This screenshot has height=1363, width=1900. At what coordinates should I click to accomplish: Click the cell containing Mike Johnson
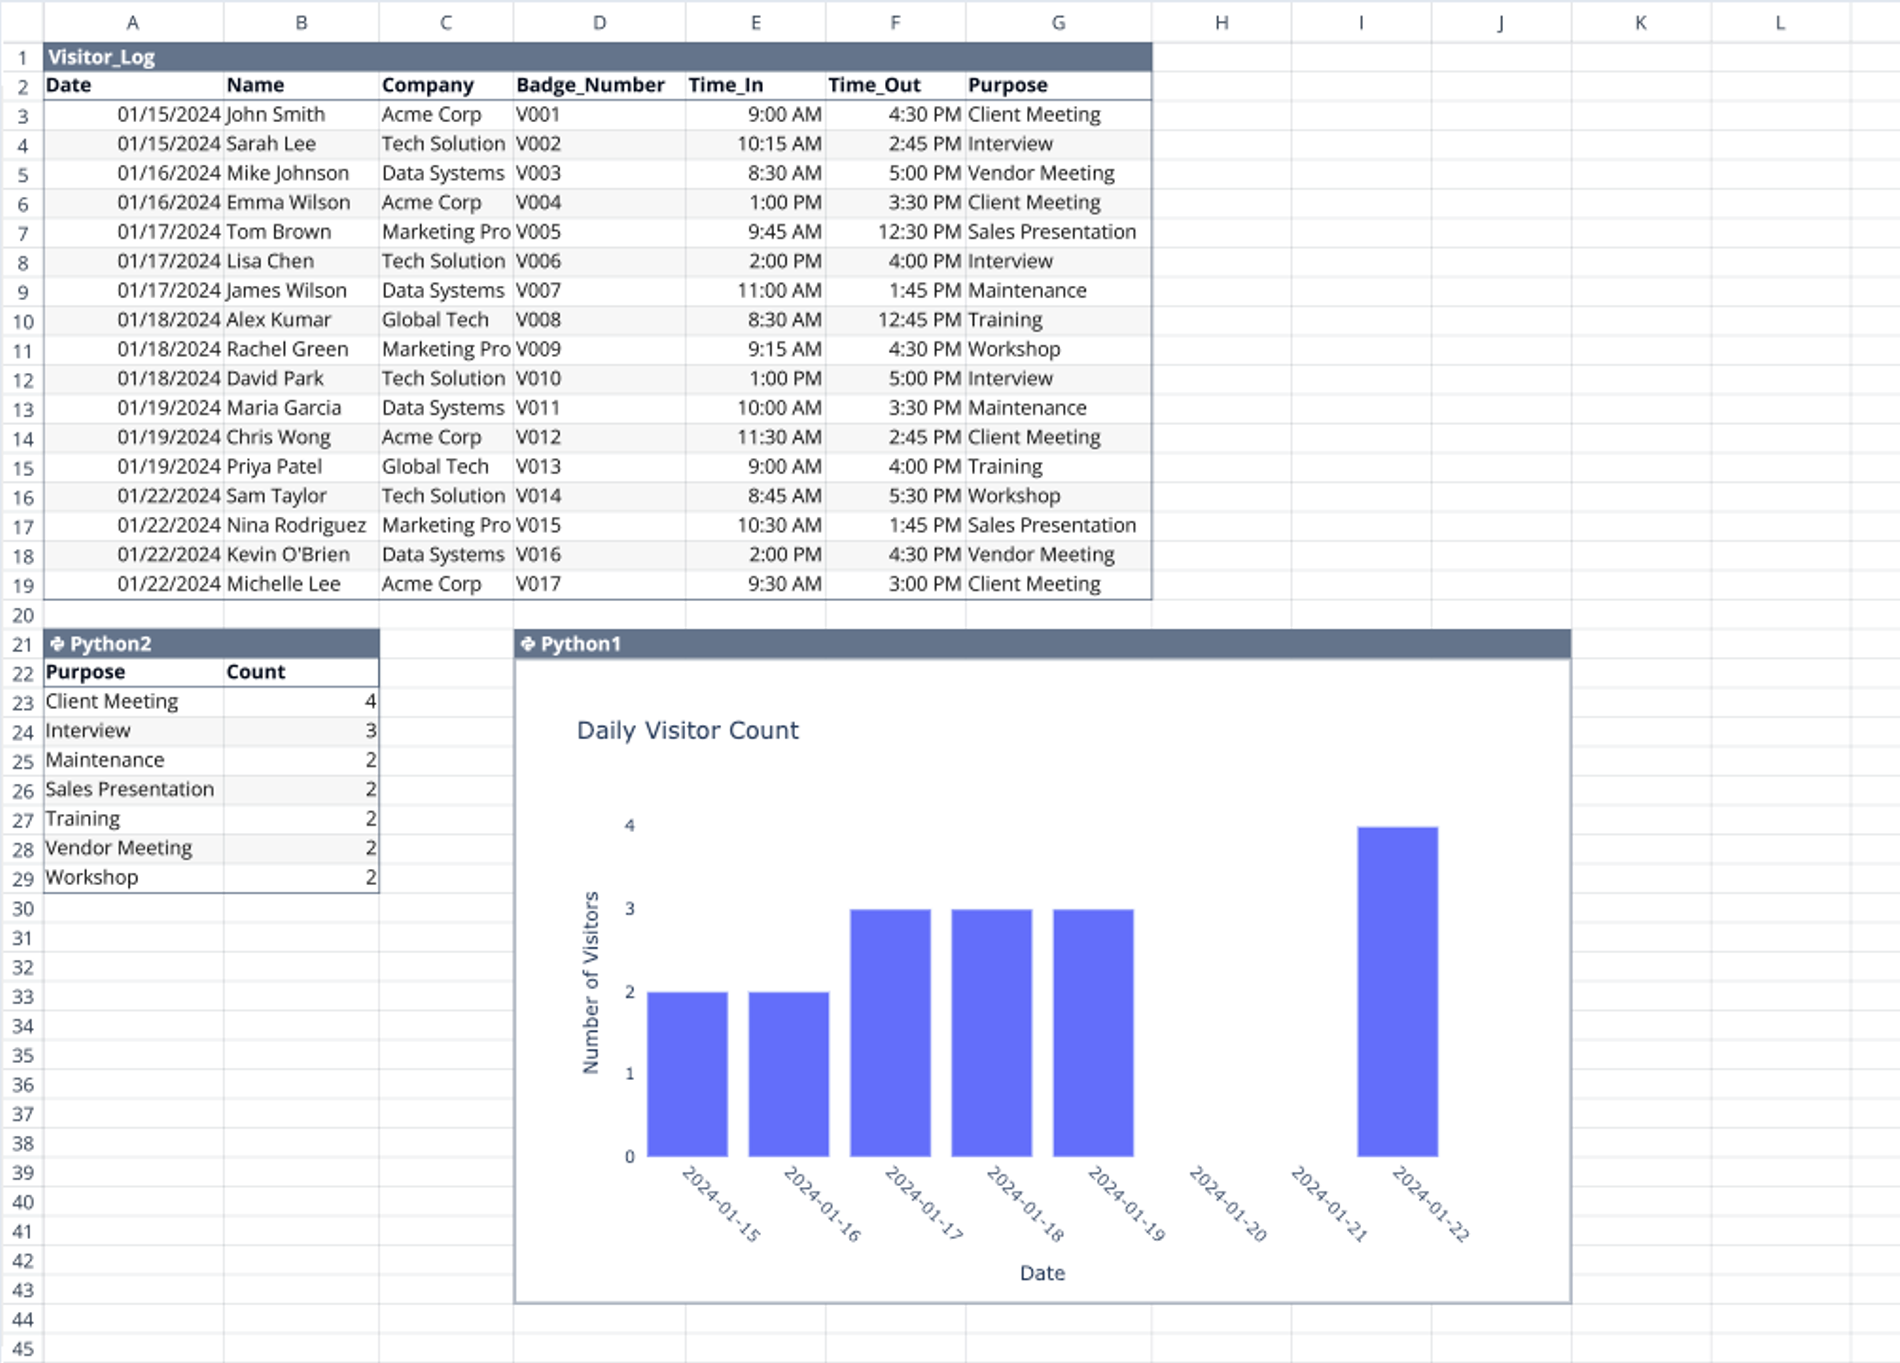click(x=301, y=173)
